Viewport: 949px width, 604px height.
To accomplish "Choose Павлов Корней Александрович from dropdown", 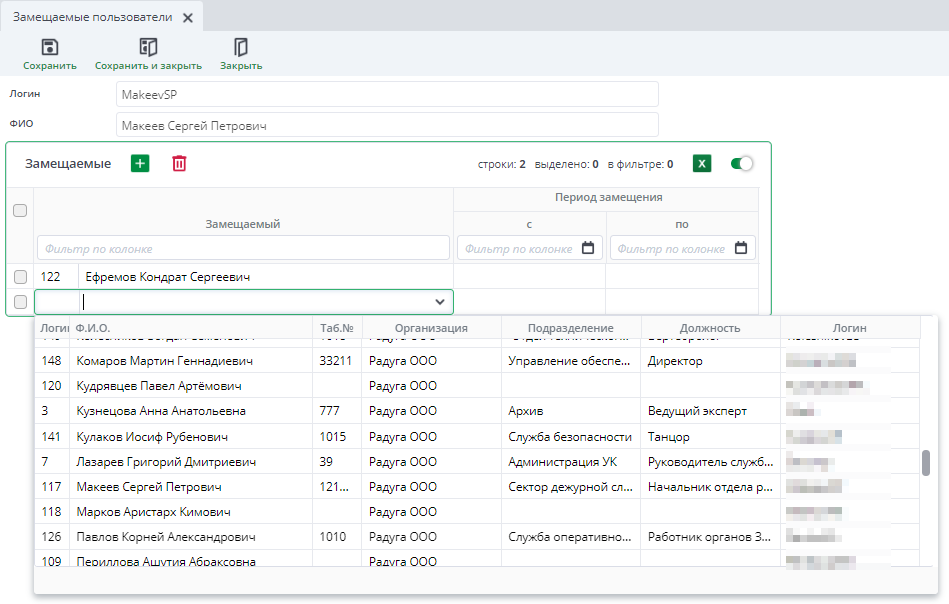I will coord(165,537).
